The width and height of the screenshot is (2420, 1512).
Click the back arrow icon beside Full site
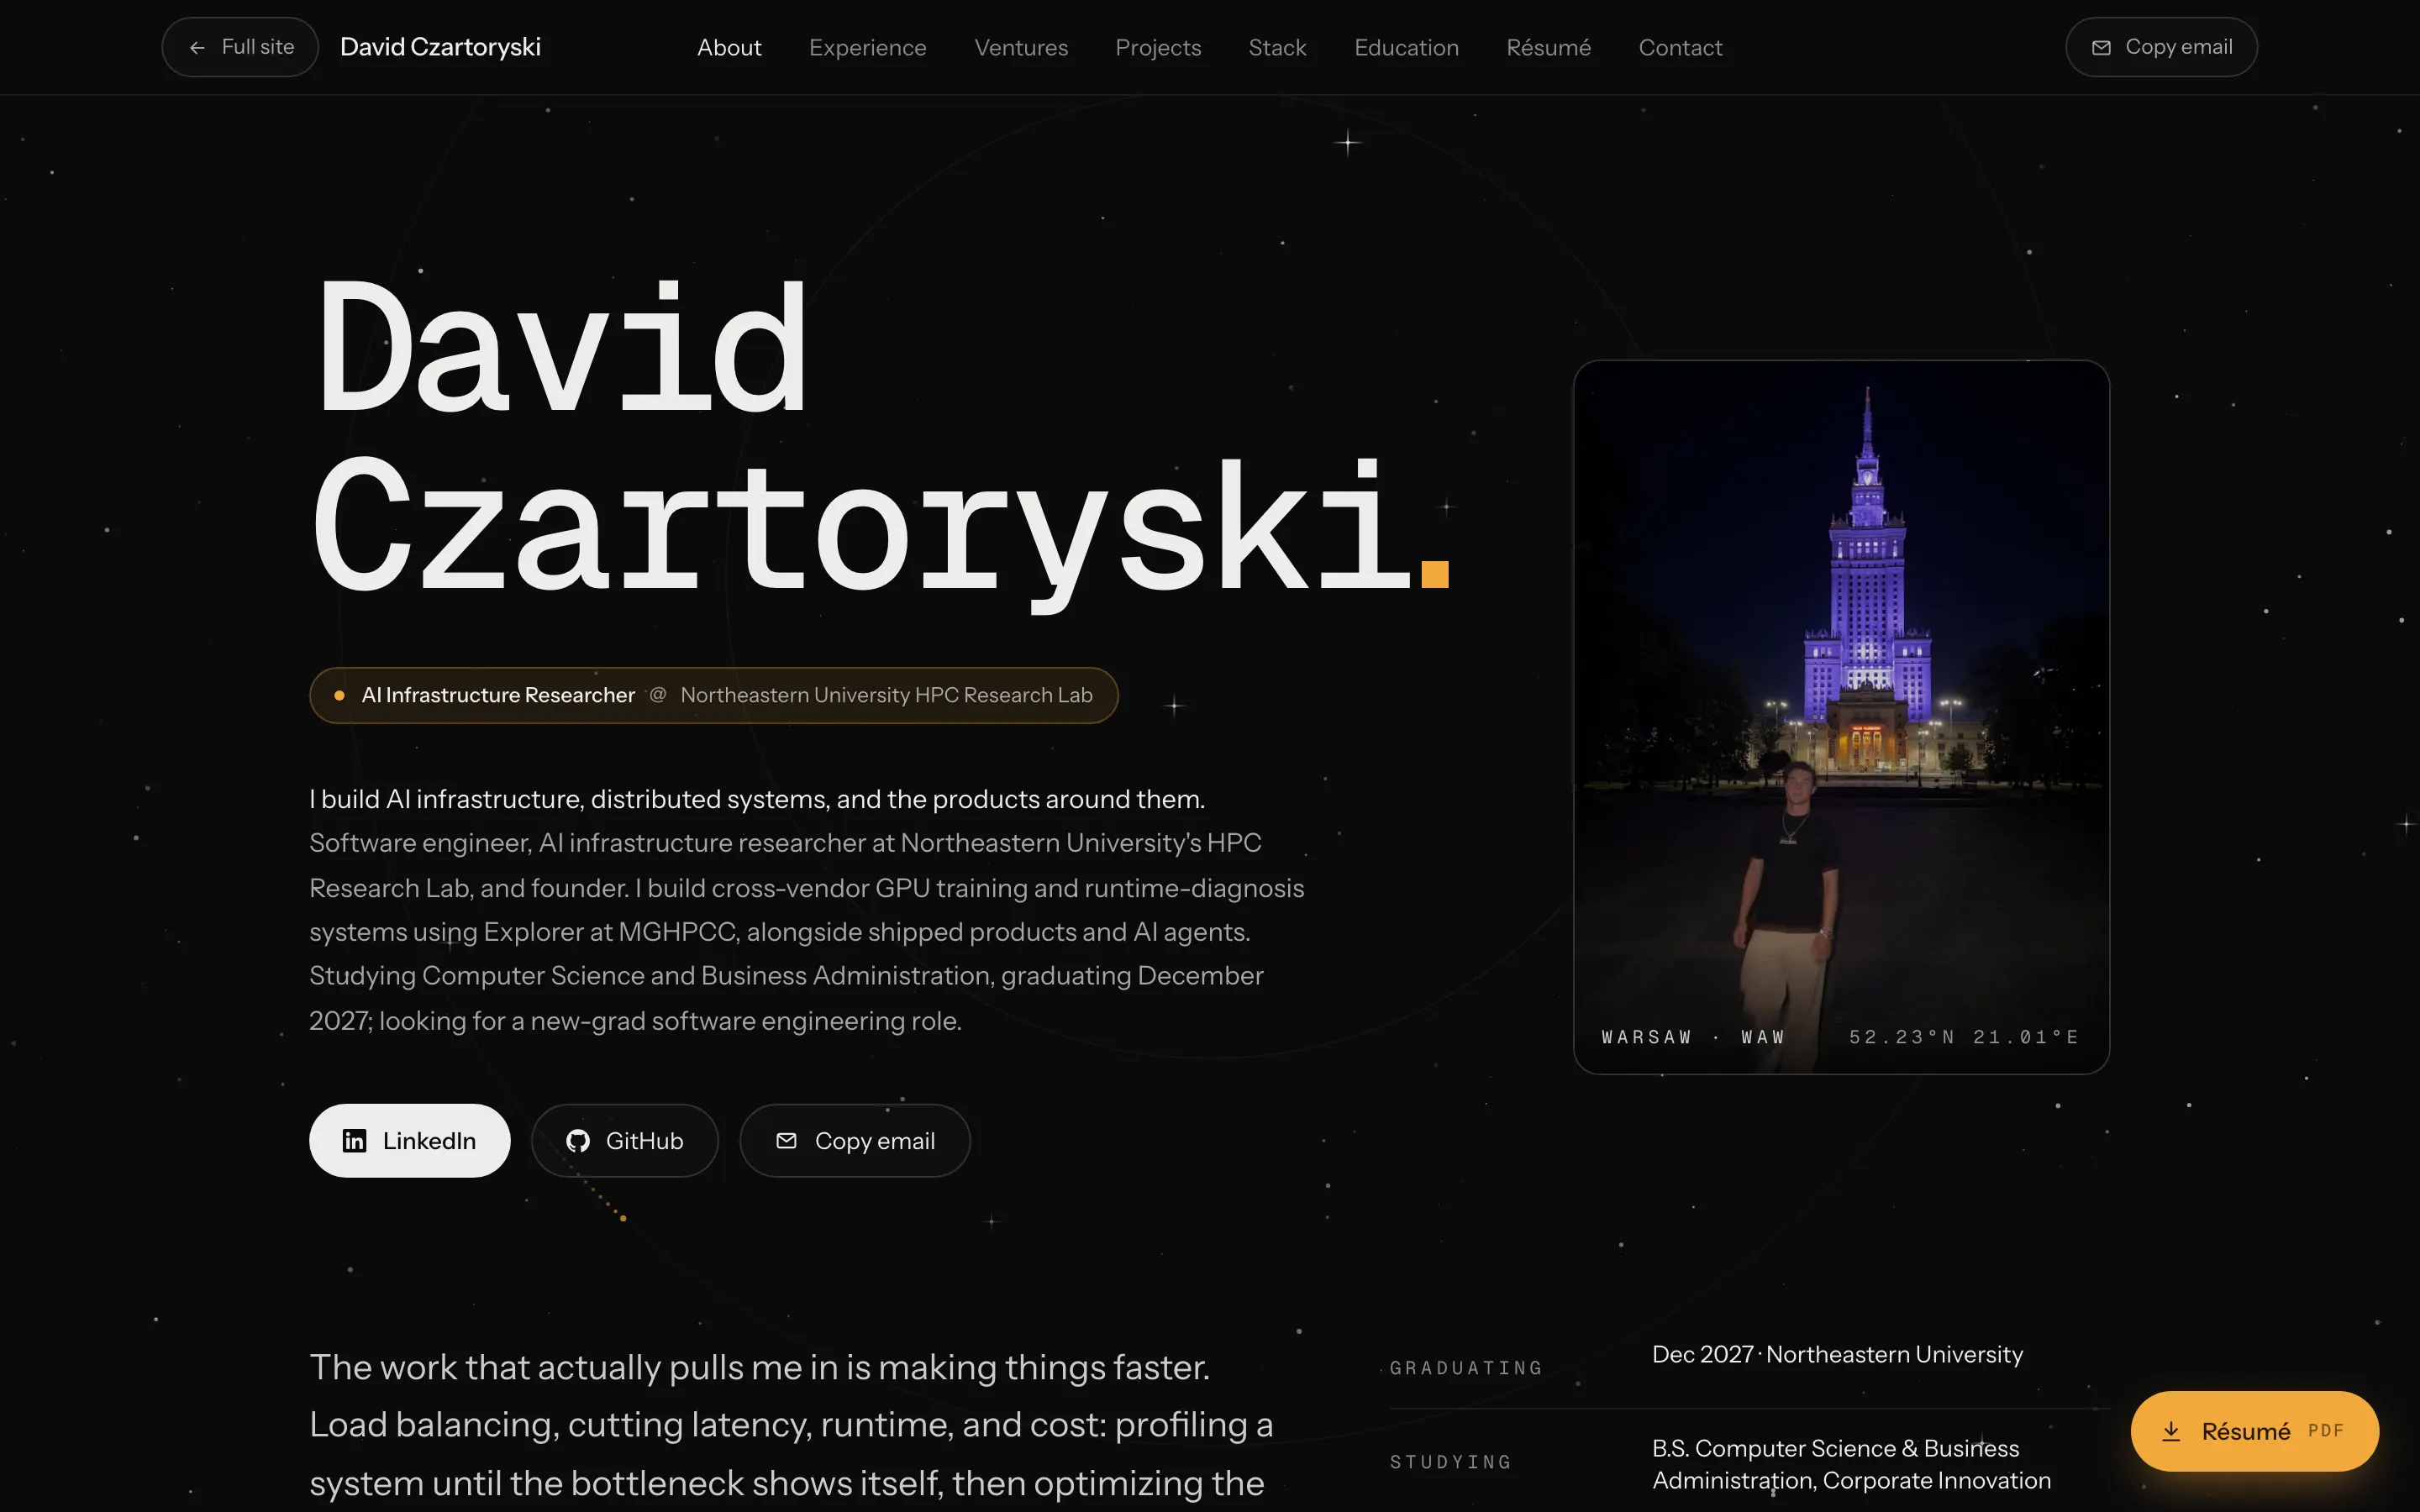tap(197, 47)
